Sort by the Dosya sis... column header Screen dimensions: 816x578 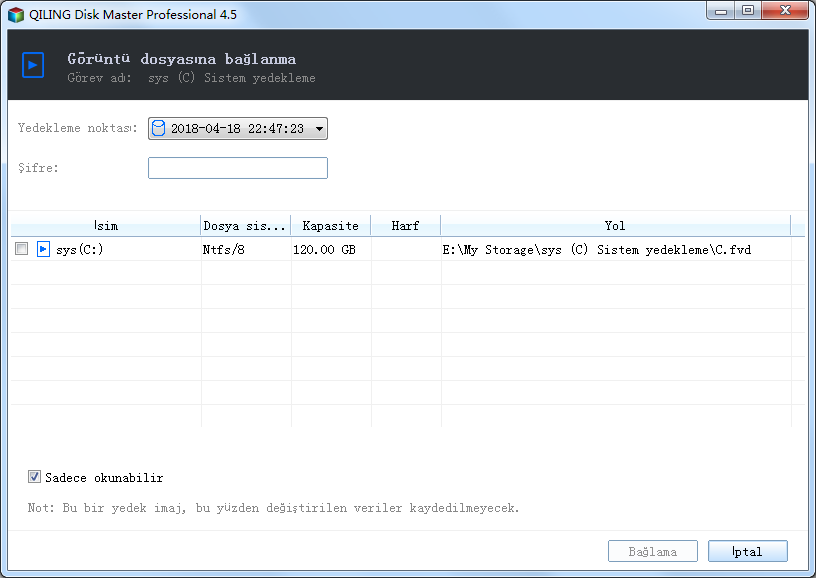pyautogui.click(x=245, y=226)
